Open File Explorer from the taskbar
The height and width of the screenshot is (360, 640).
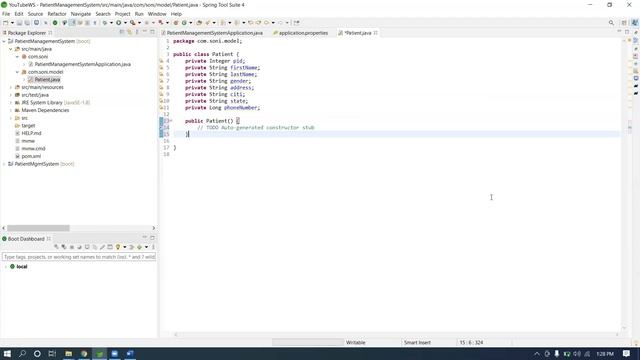69,353
